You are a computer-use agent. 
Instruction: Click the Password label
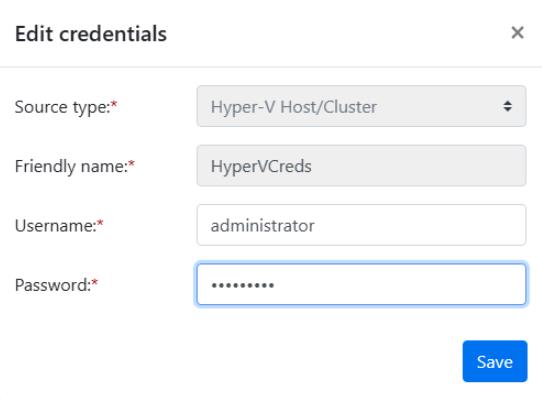[53, 285]
